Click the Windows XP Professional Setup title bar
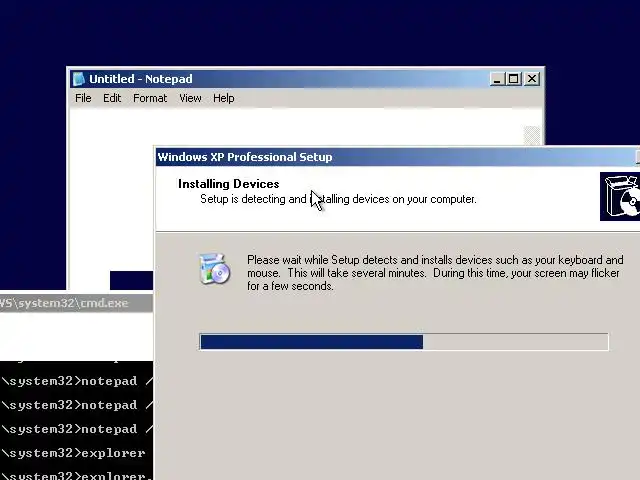The image size is (640, 480). (396, 157)
